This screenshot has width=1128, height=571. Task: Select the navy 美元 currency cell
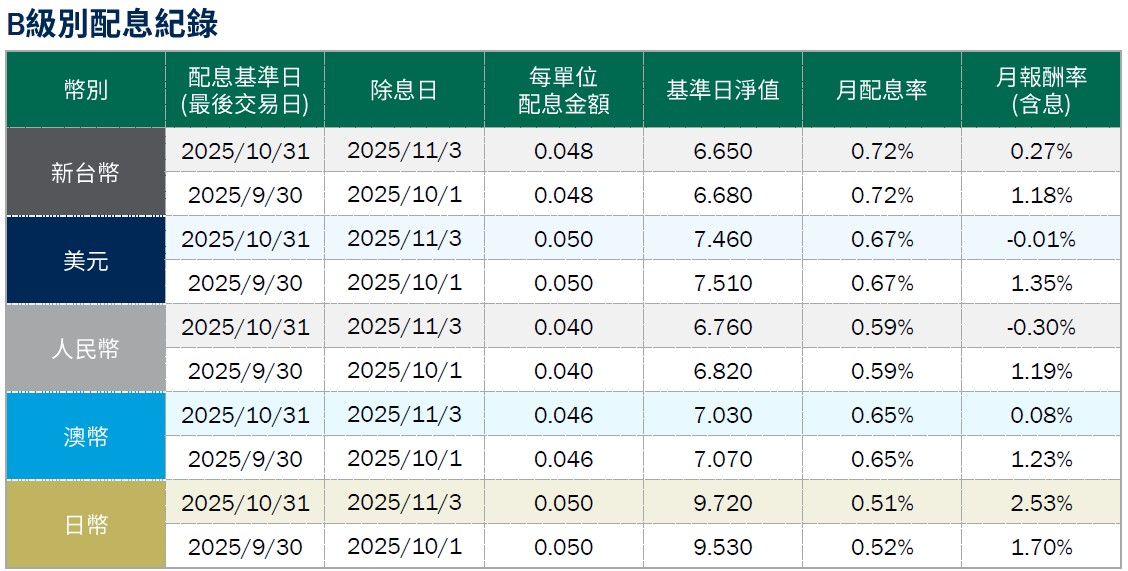click(x=85, y=261)
